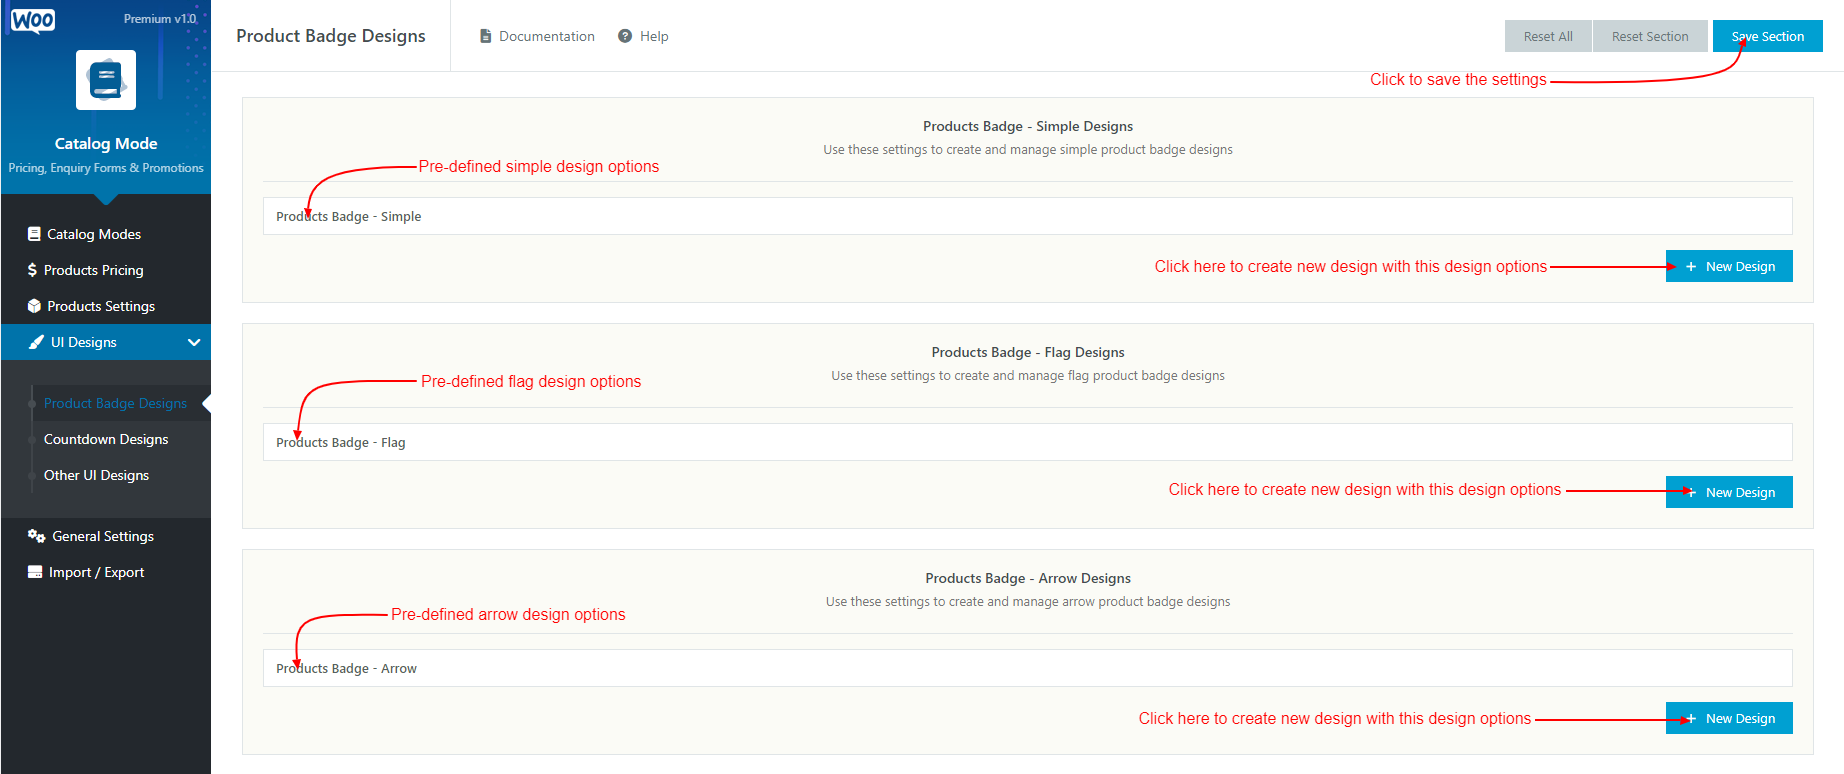This screenshot has width=1844, height=774.
Task: Expand the Products Badge - Simple row
Action: click(1027, 216)
